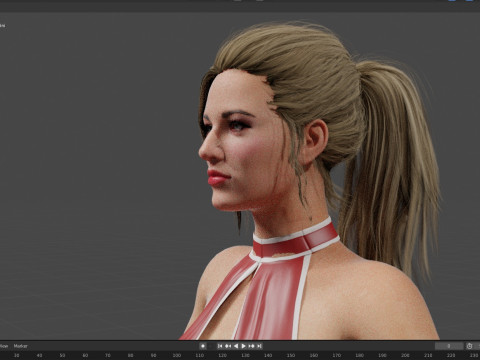Click the current frame number field

449,346
